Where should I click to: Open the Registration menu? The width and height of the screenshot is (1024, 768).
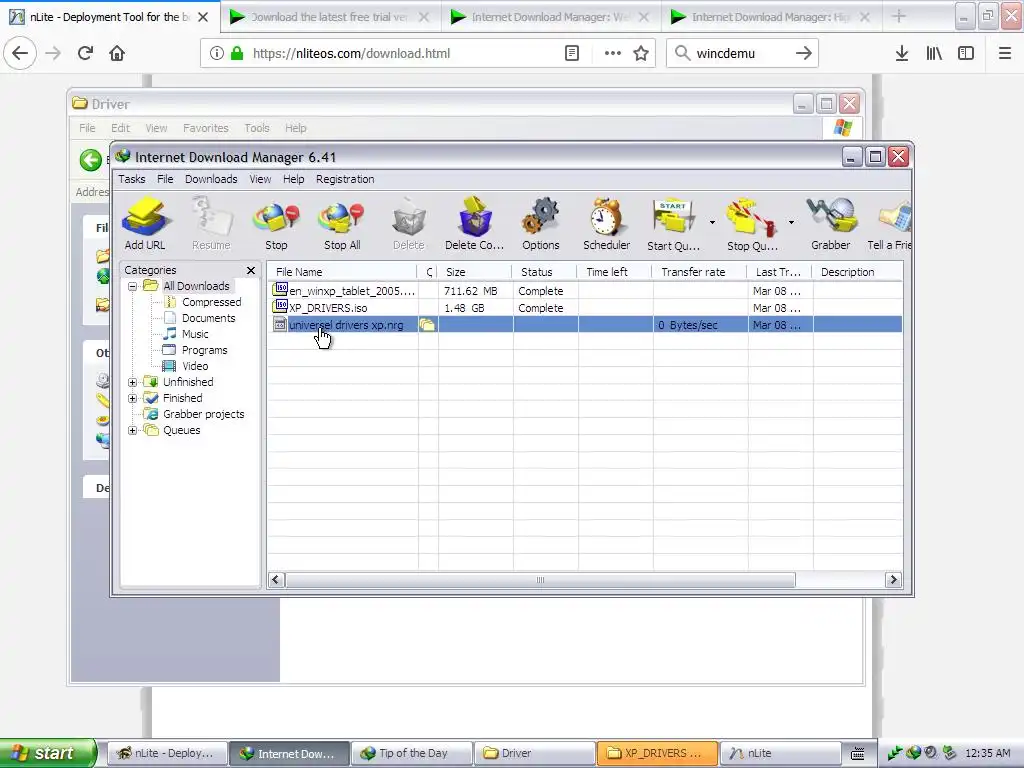(345, 179)
